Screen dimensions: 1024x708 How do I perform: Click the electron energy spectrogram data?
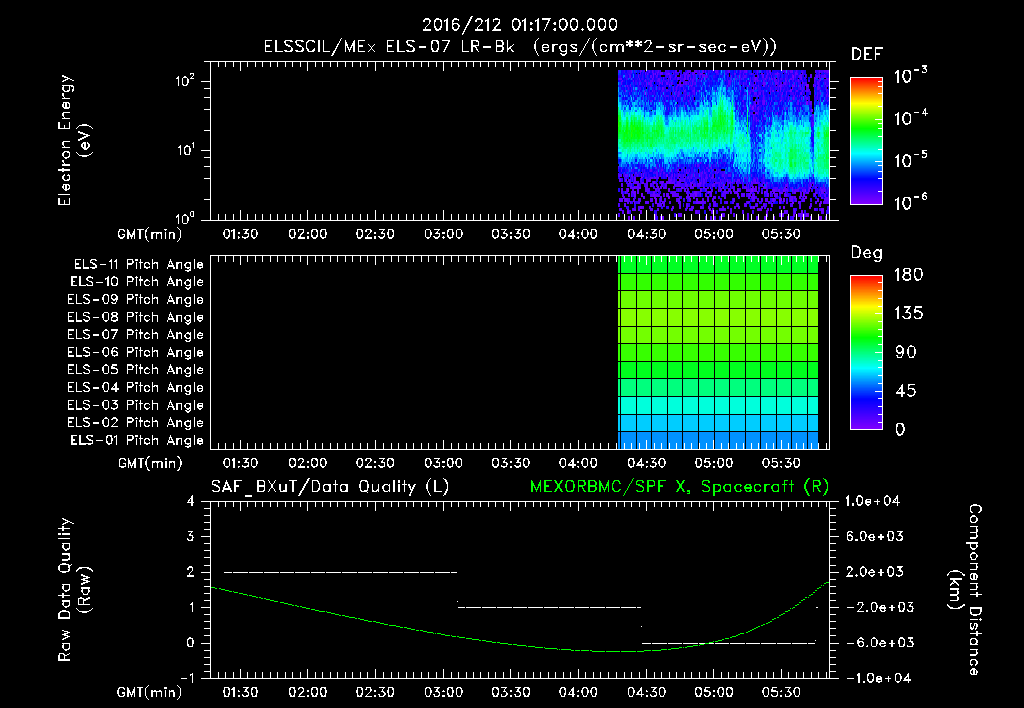[723, 144]
